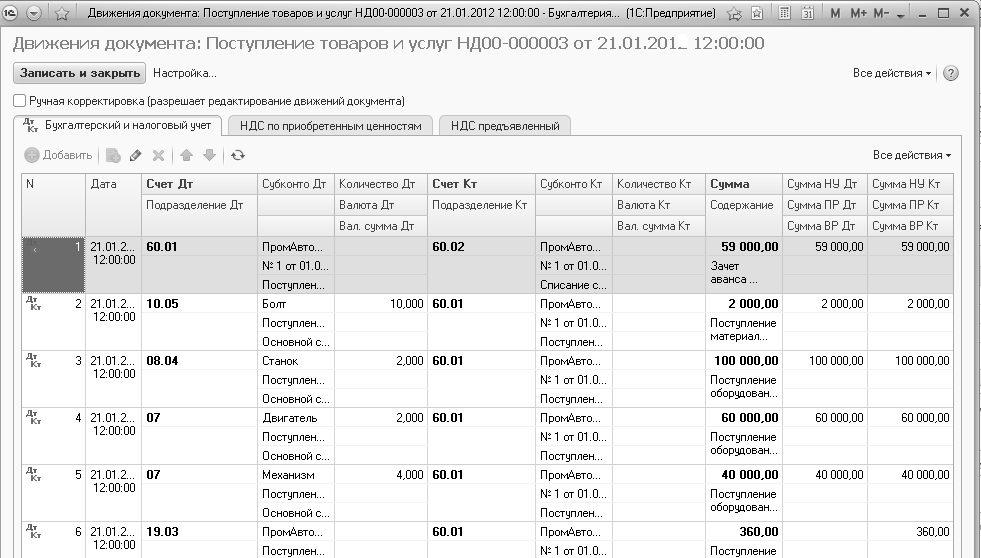Click Дт/Кт icon of row 4
The image size is (981, 558).
pos(33,417)
